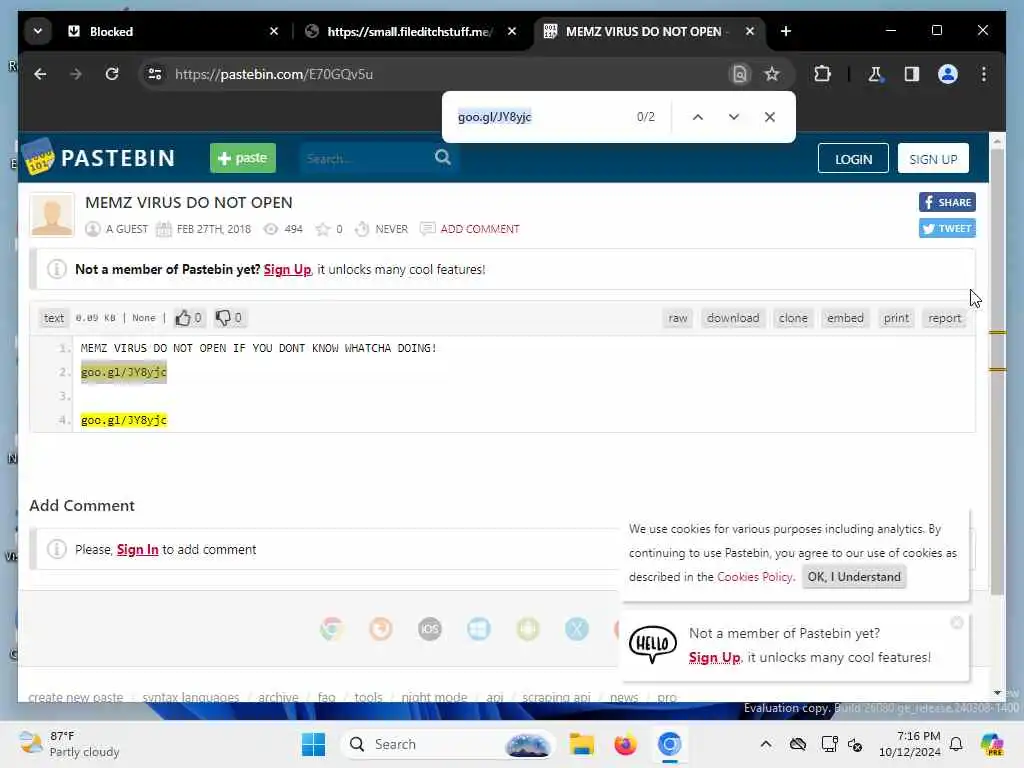Click Sign In link to comment
Screen dimensions: 1024x768
[137, 550]
